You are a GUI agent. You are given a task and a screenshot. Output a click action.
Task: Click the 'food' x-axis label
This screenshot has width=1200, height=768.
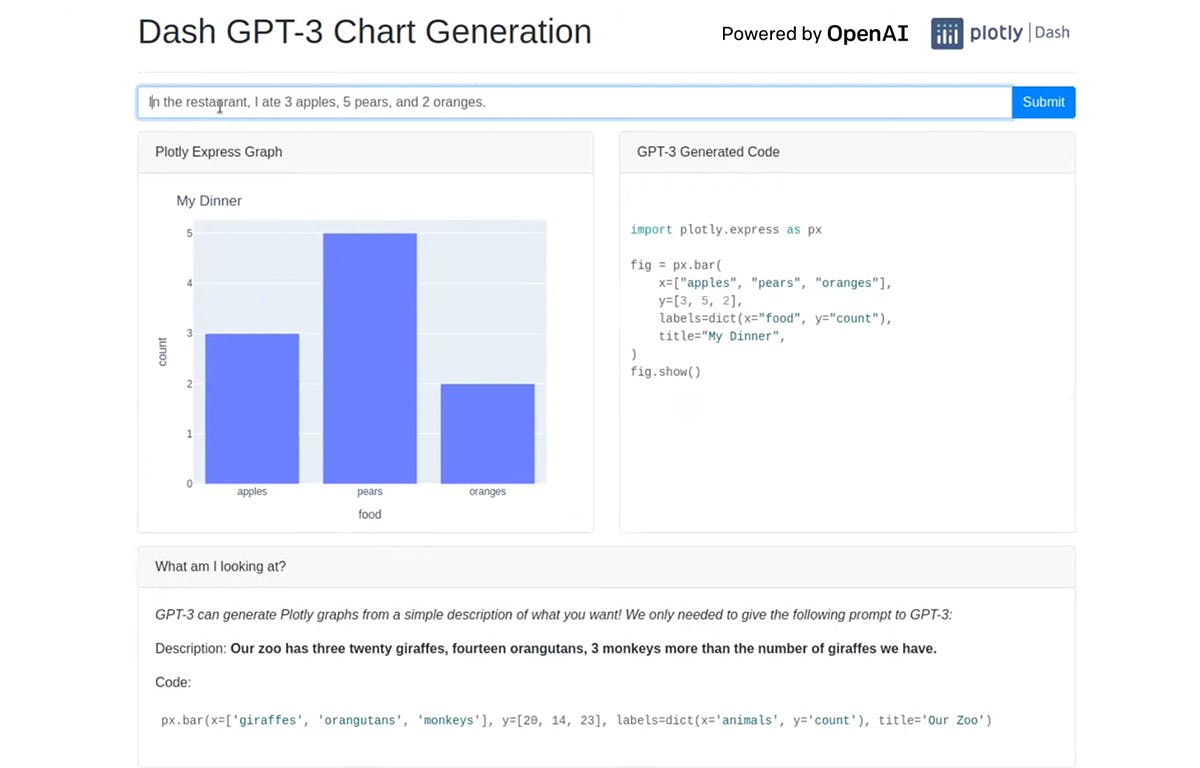coord(370,514)
